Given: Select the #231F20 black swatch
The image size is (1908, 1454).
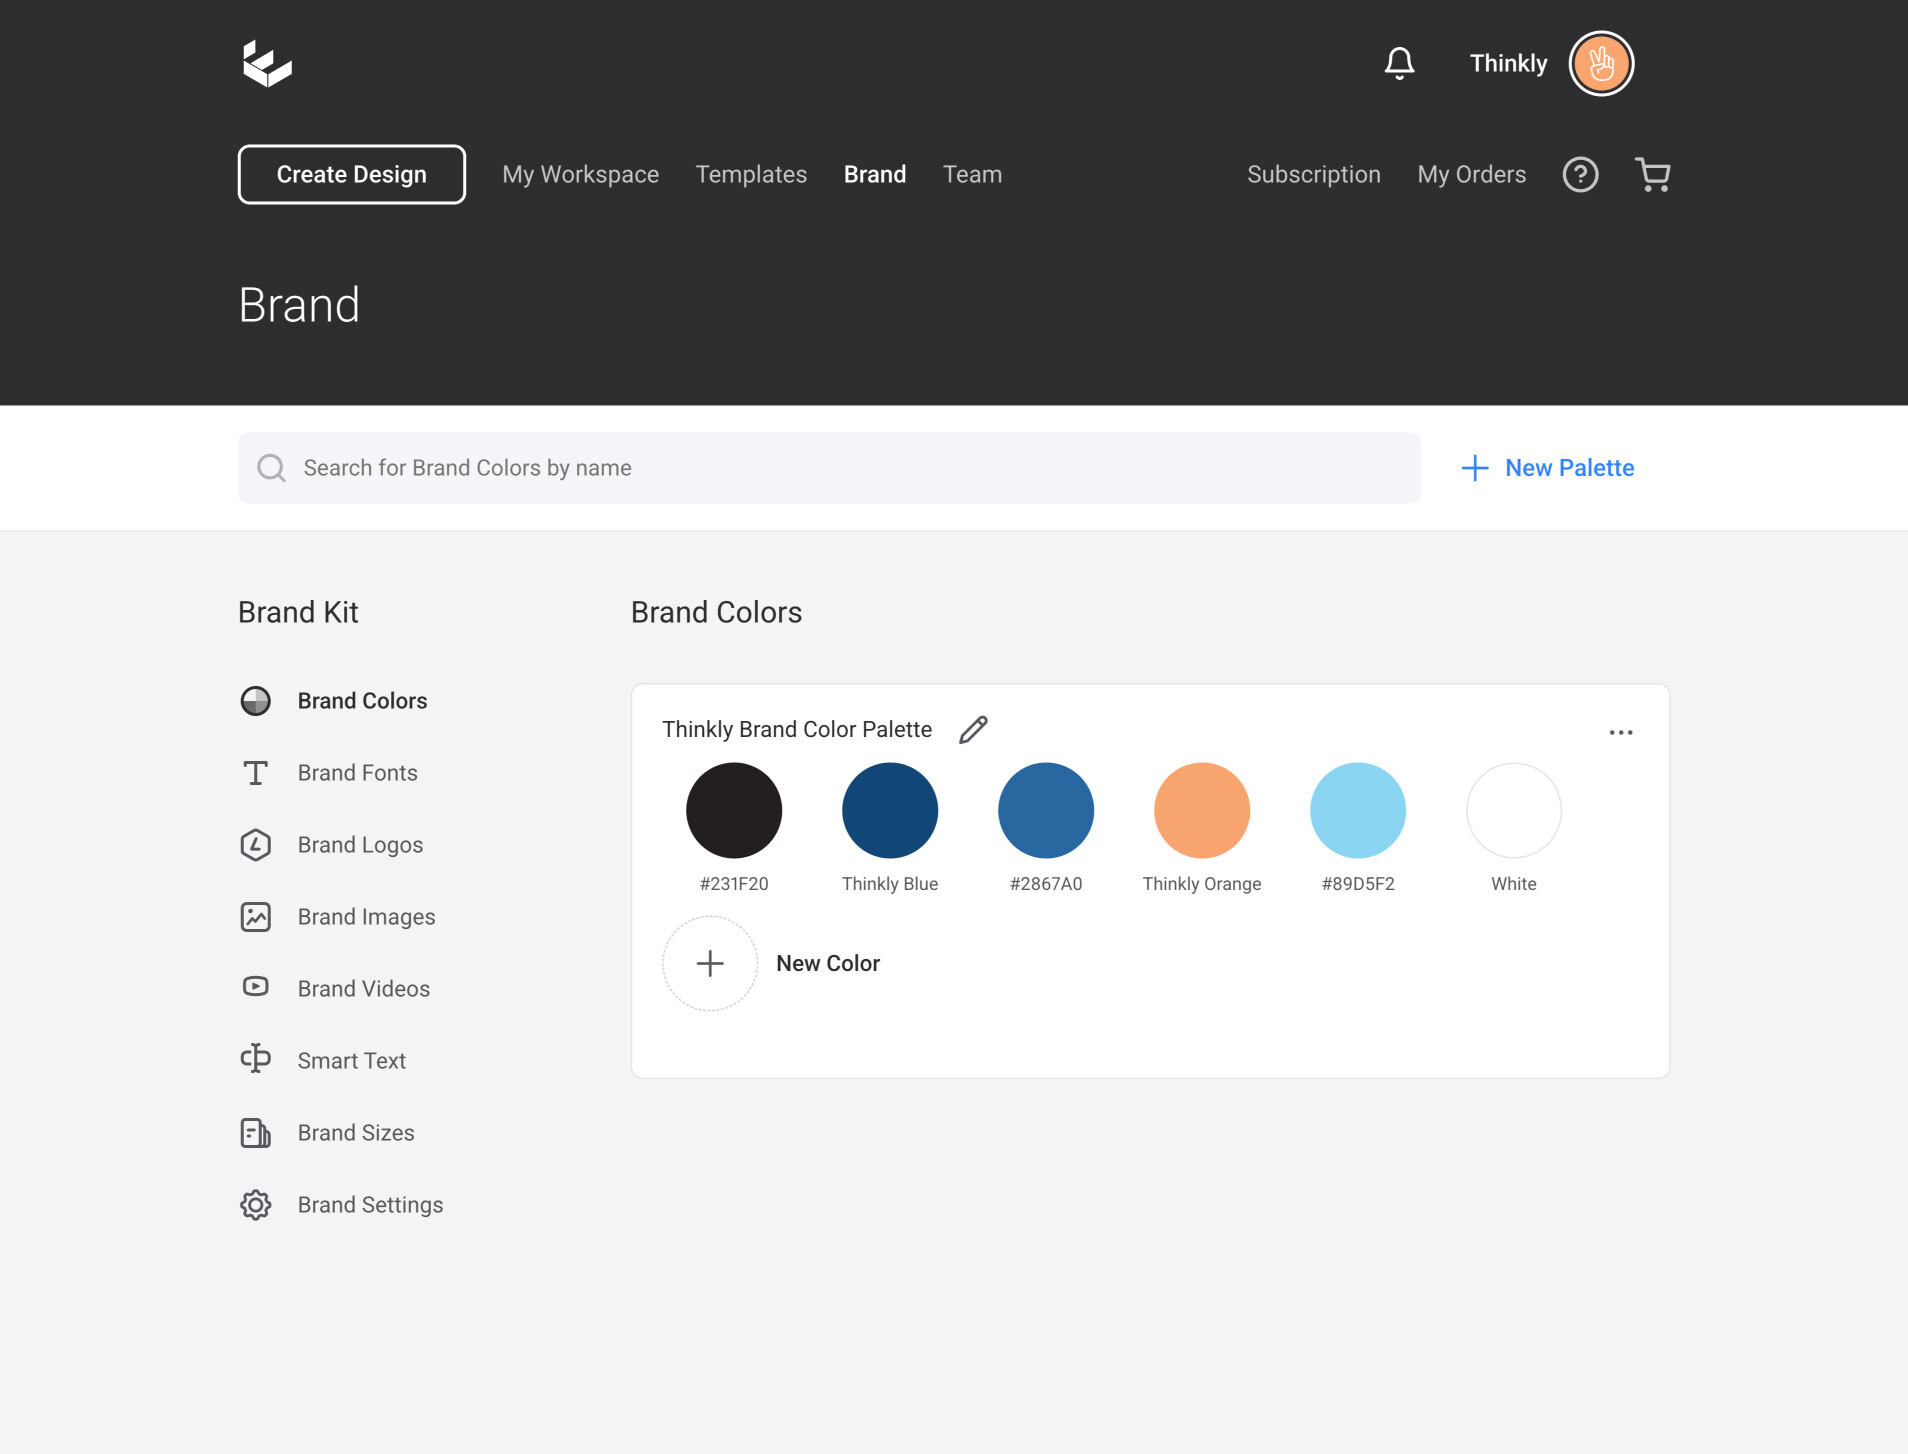Looking at the screenshot, I should (x=734, y=811).
